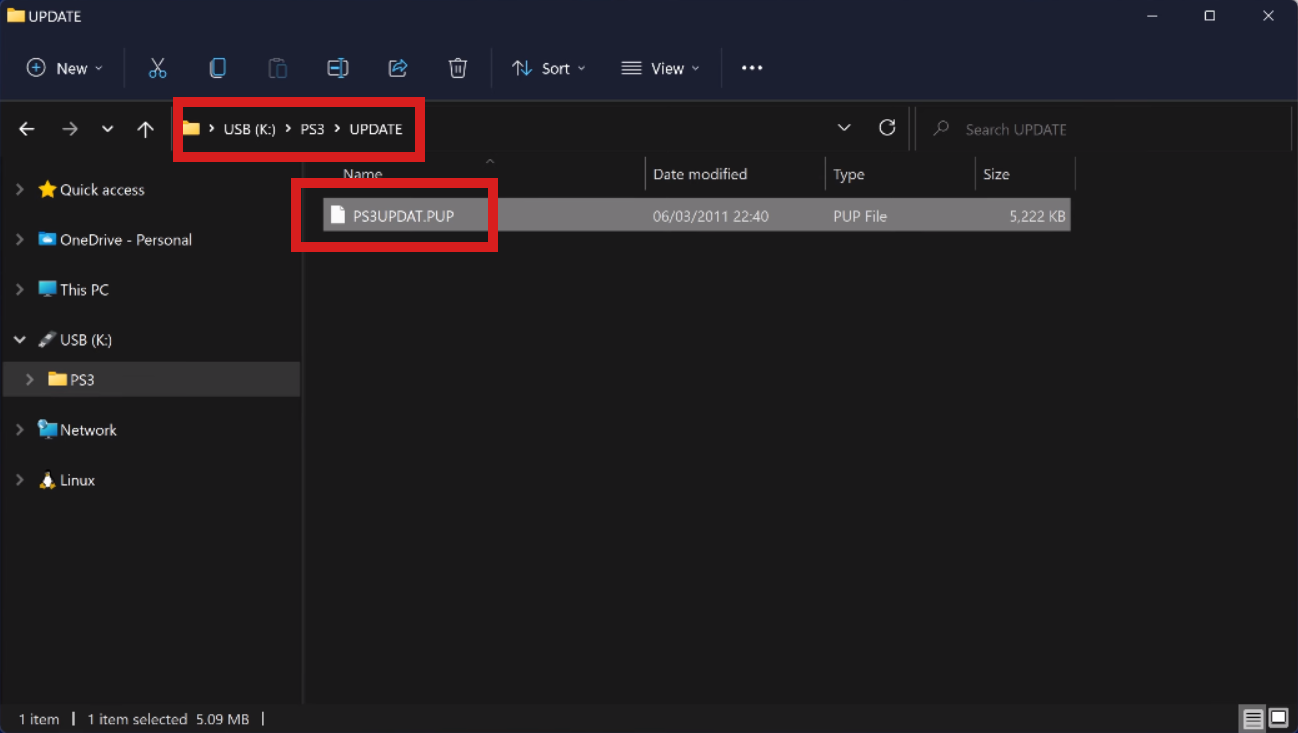This screenshot has height=733, width=1298.
Task: Open the New item menu
Action: pyautogui.click(x=65, y=68)
